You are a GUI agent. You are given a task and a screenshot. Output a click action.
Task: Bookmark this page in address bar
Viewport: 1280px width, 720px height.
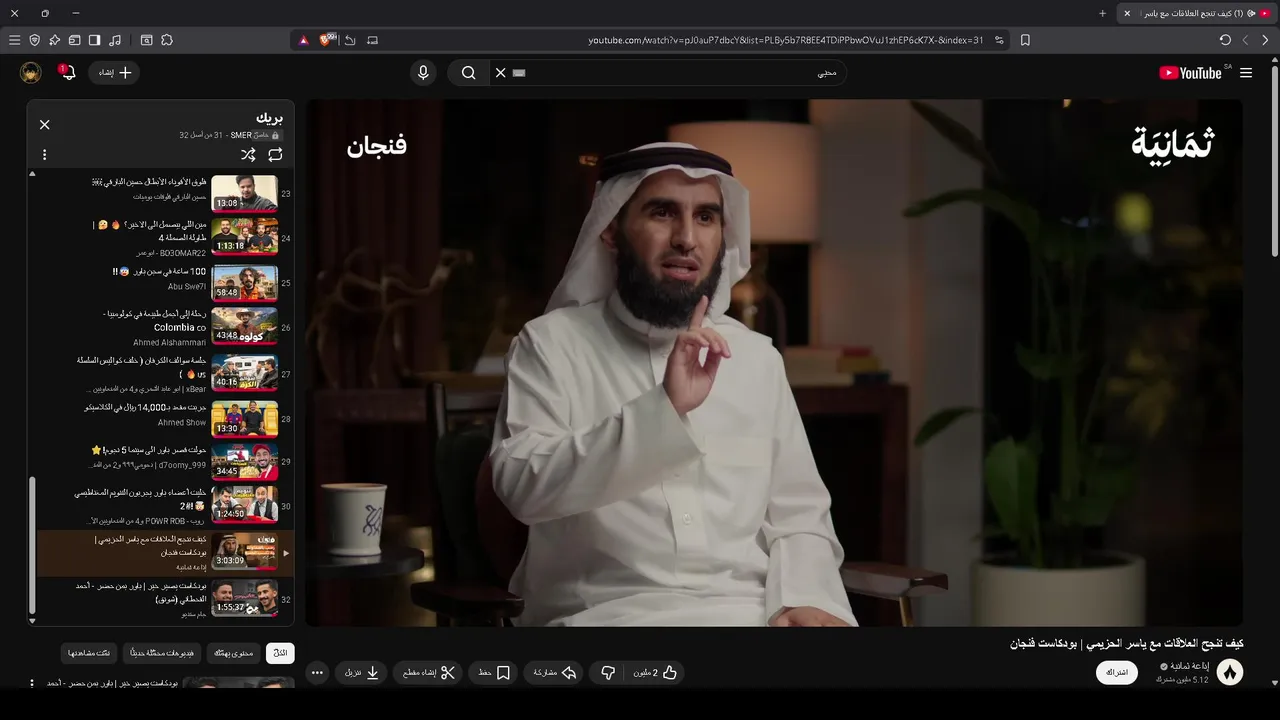coord(1025,40)
